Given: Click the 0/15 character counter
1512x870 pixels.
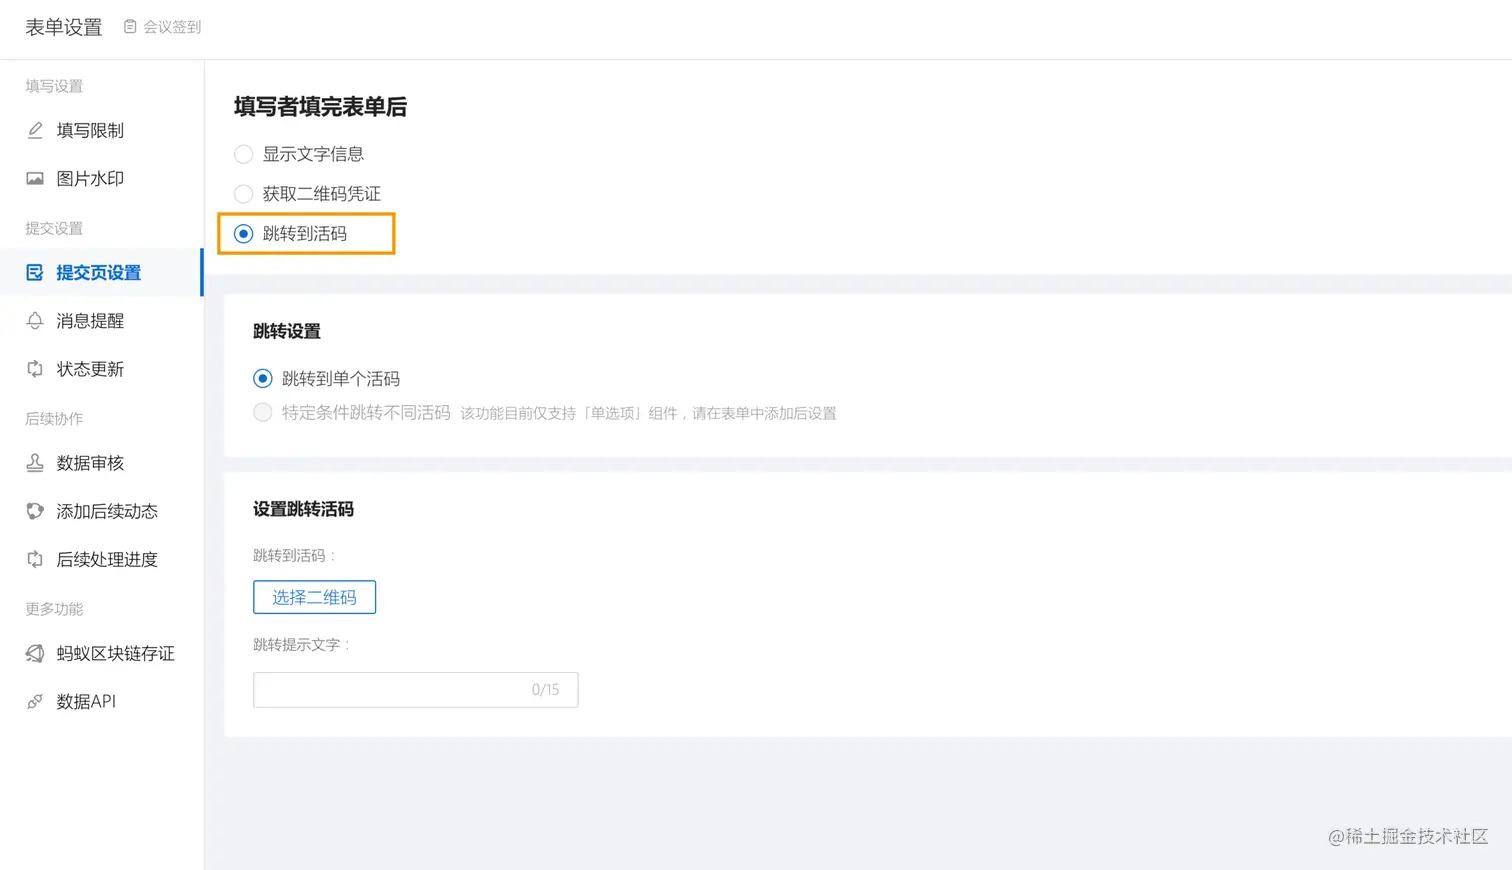Looking at the screenshot, I should (546, 690).
